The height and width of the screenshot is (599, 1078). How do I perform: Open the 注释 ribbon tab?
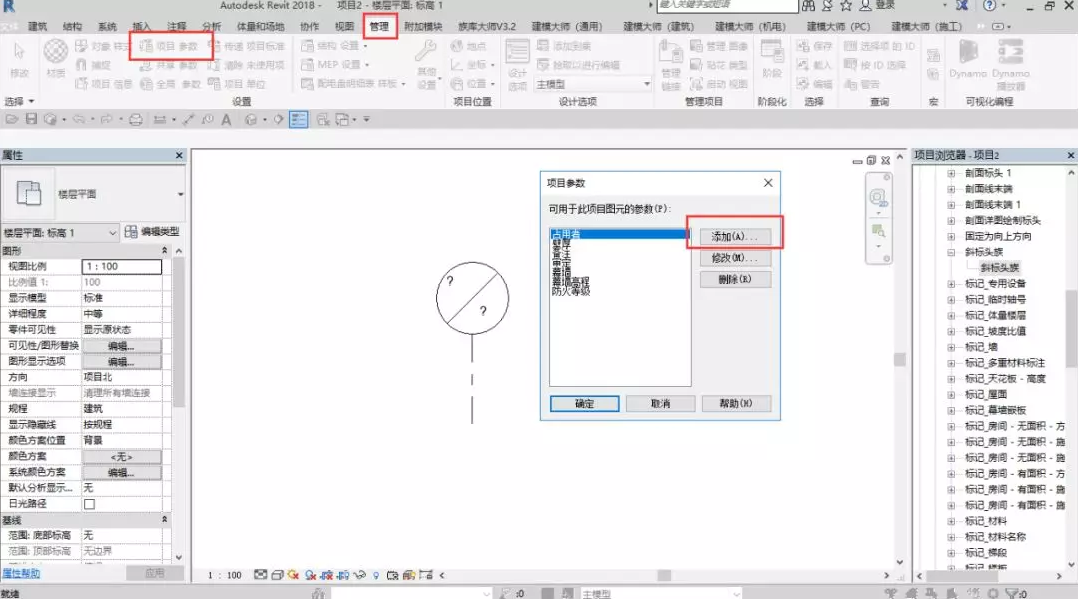pyautogui.click(x=177, y=26)
